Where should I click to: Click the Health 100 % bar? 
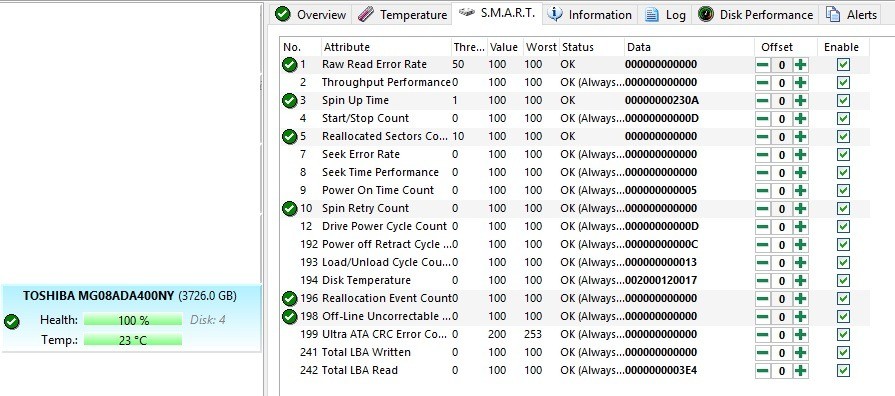133,320
